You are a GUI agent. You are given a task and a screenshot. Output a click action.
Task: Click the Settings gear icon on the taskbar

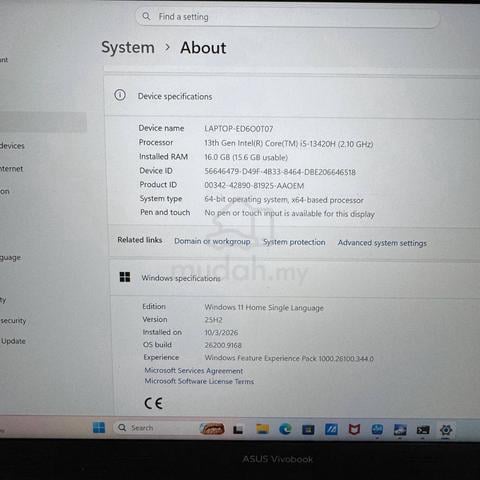446,430
